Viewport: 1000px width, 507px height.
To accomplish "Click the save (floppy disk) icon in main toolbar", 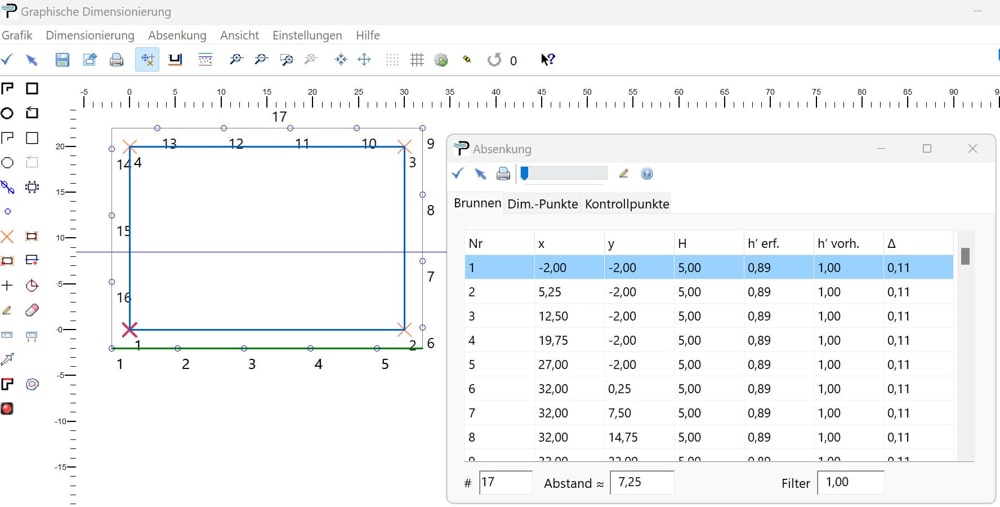I will coord(62,60).
